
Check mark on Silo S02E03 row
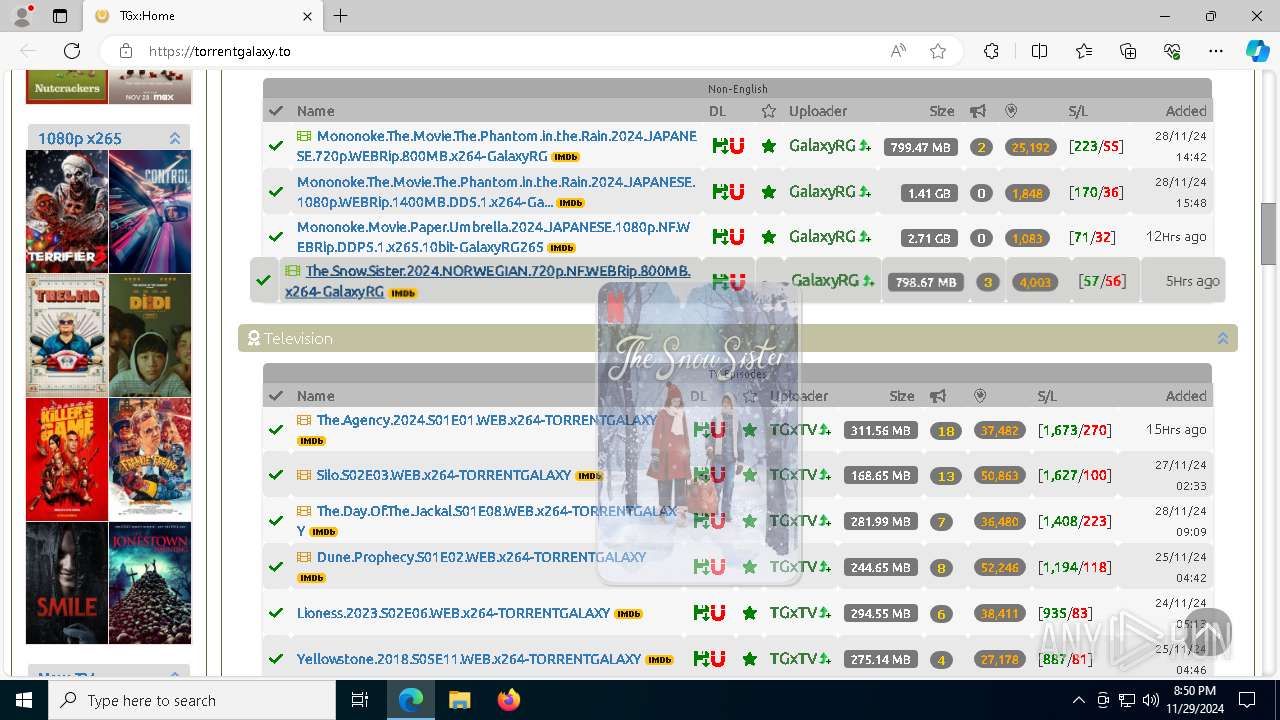coord(276,476)
